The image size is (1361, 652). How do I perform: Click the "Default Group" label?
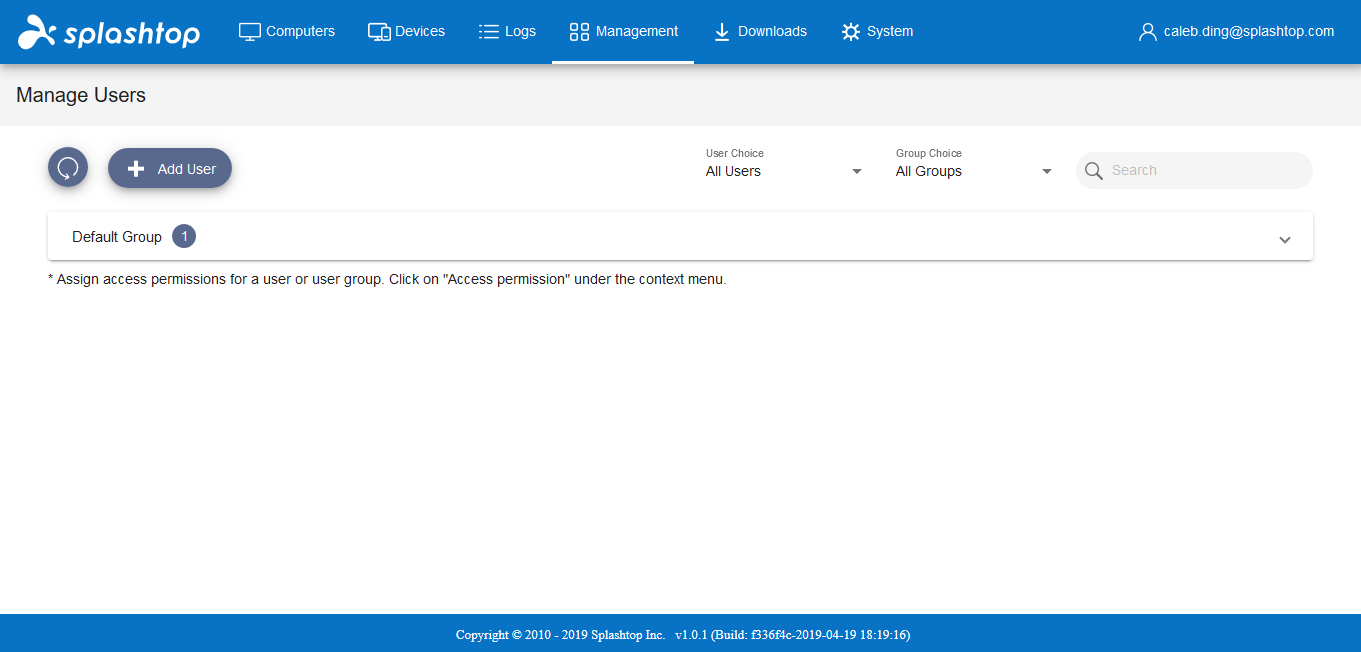click(117, 237)
